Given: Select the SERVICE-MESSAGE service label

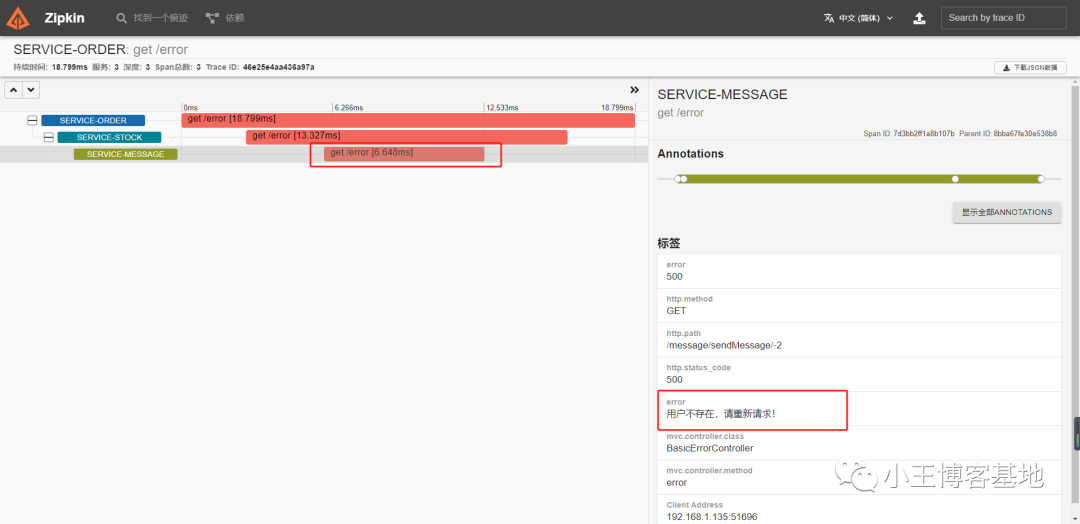Looking at the screenshot, I should [125, 154].
